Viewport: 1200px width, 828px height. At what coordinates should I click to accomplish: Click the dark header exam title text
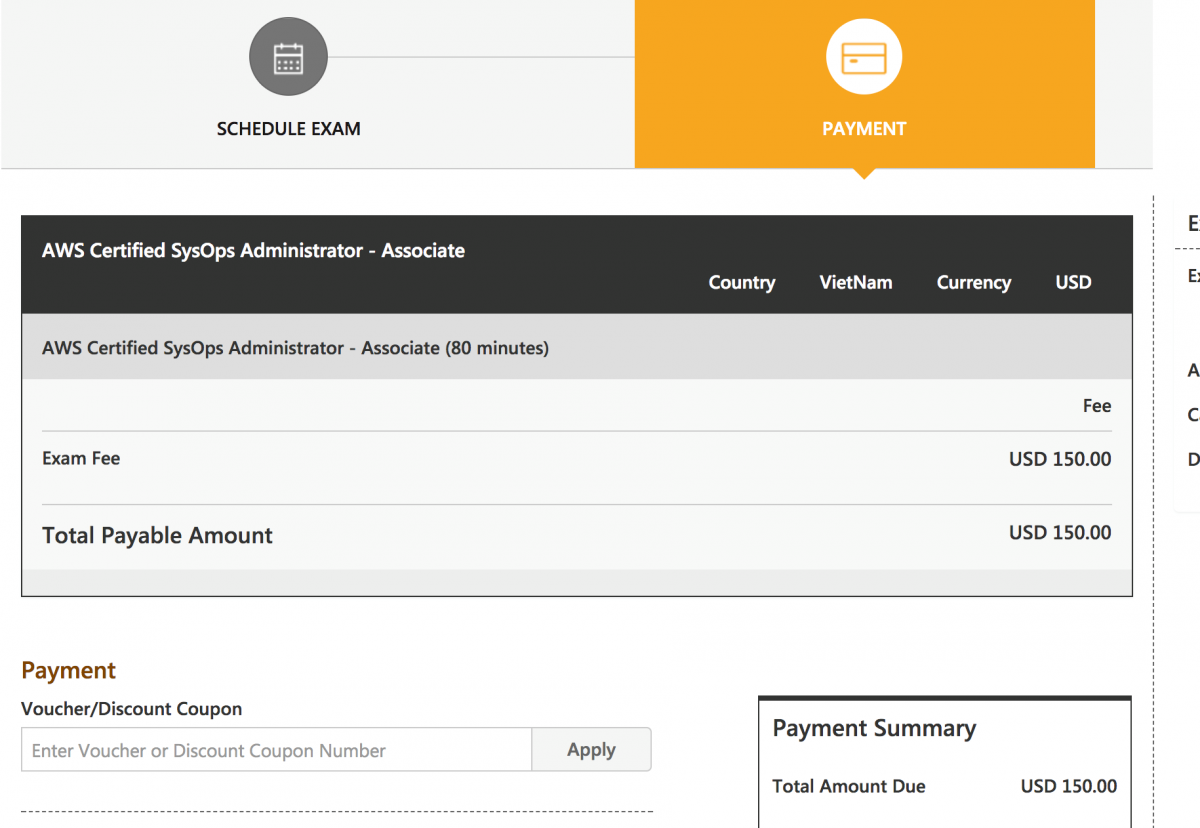[253, 250]
